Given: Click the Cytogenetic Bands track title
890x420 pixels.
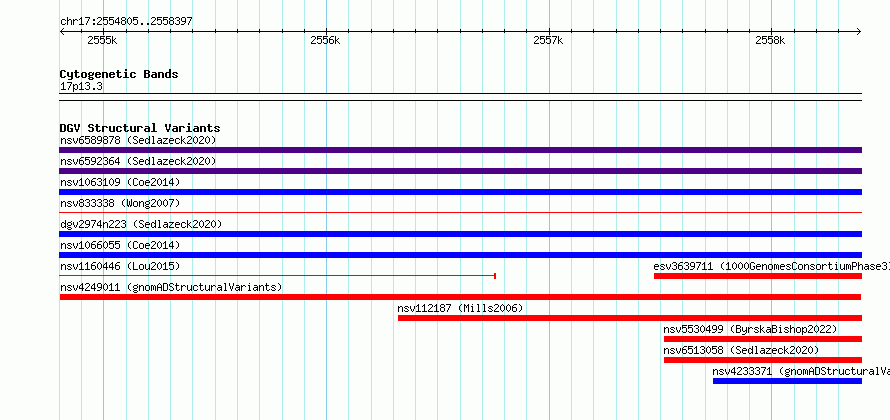Looking at the screenshot, I should coord(119,74).
